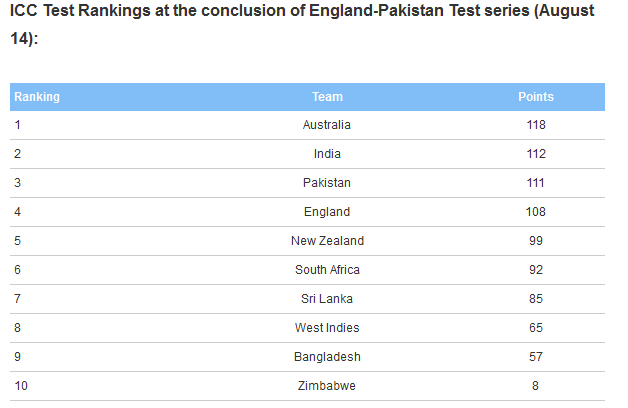This screenshot has width=628, height=408.
Task: Click the ICC Test Rankings heading text
Action: [302, 24]
